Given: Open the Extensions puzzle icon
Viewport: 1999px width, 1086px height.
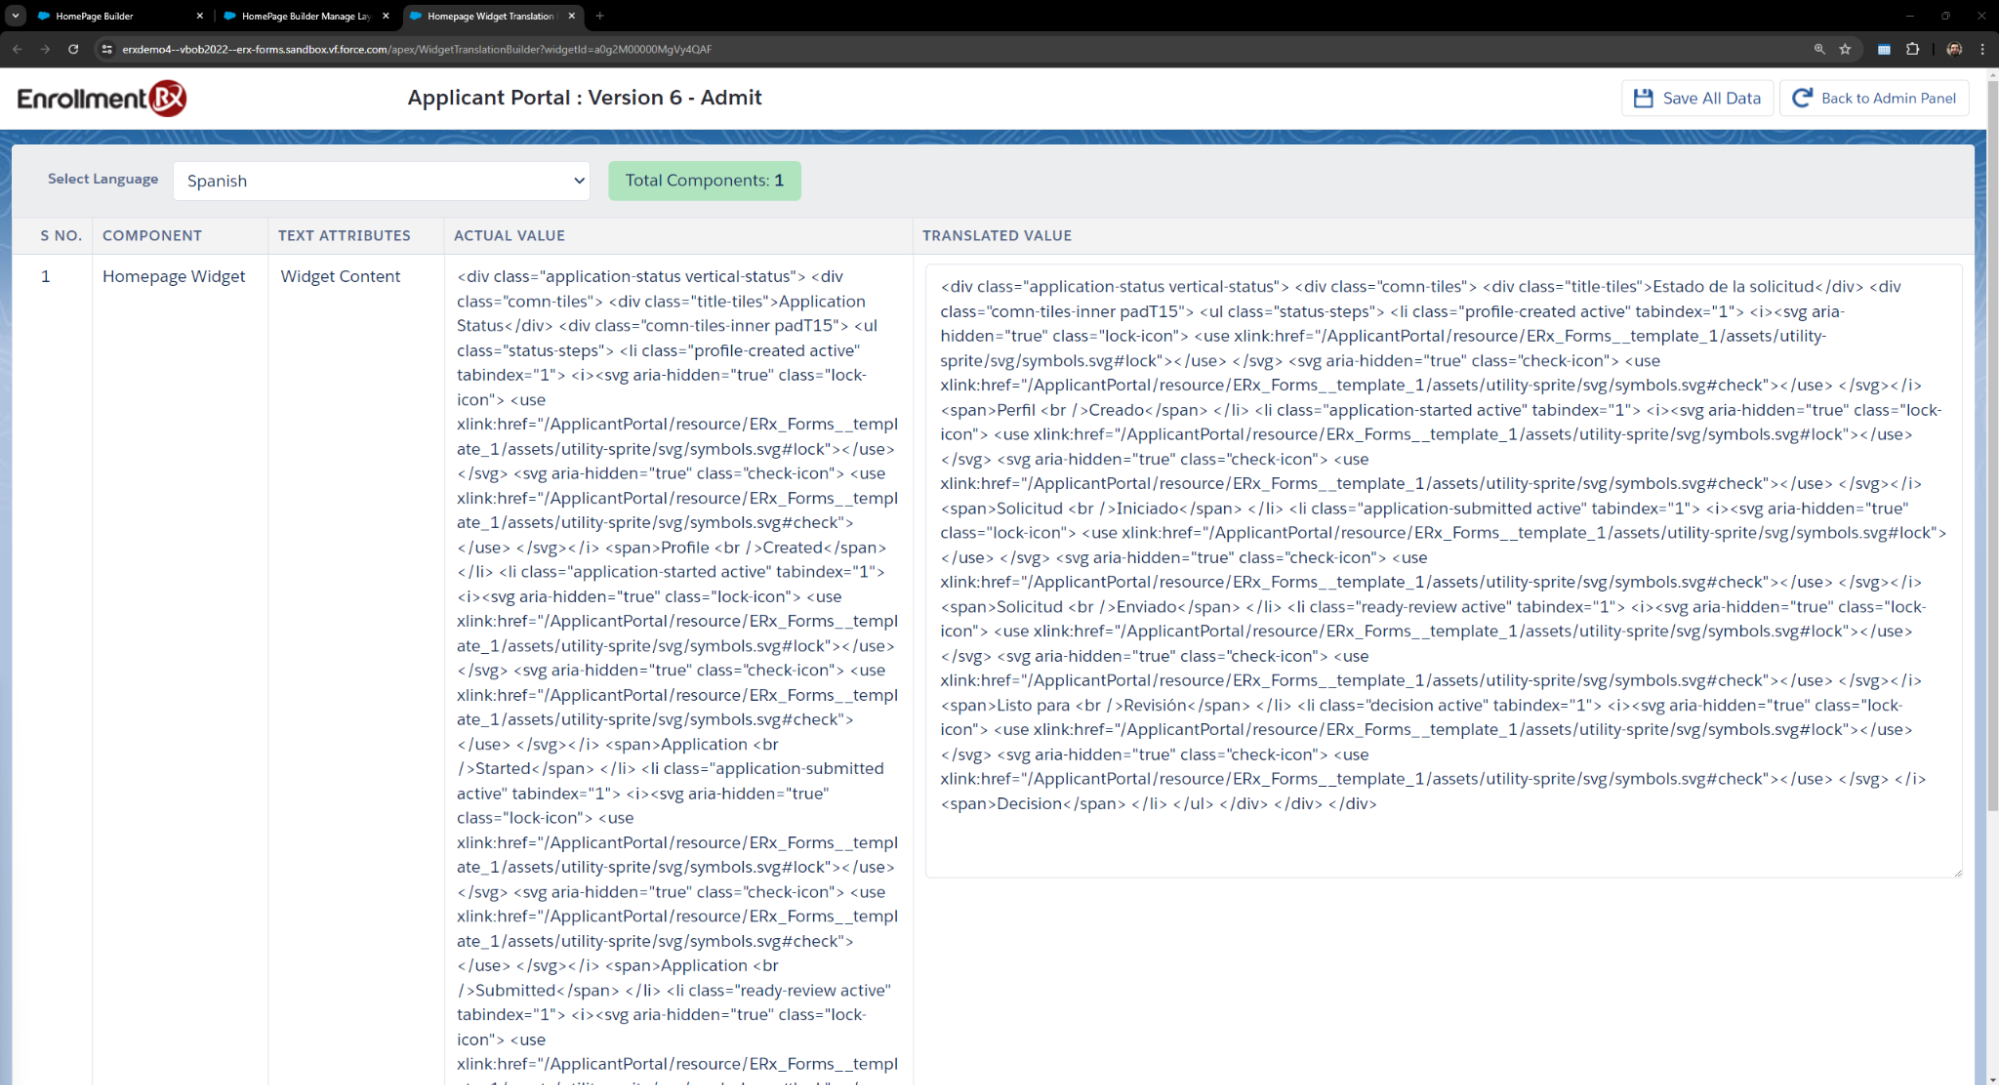Looking at the screenshot, I should pyautogui.click(x=1912, y=49).
